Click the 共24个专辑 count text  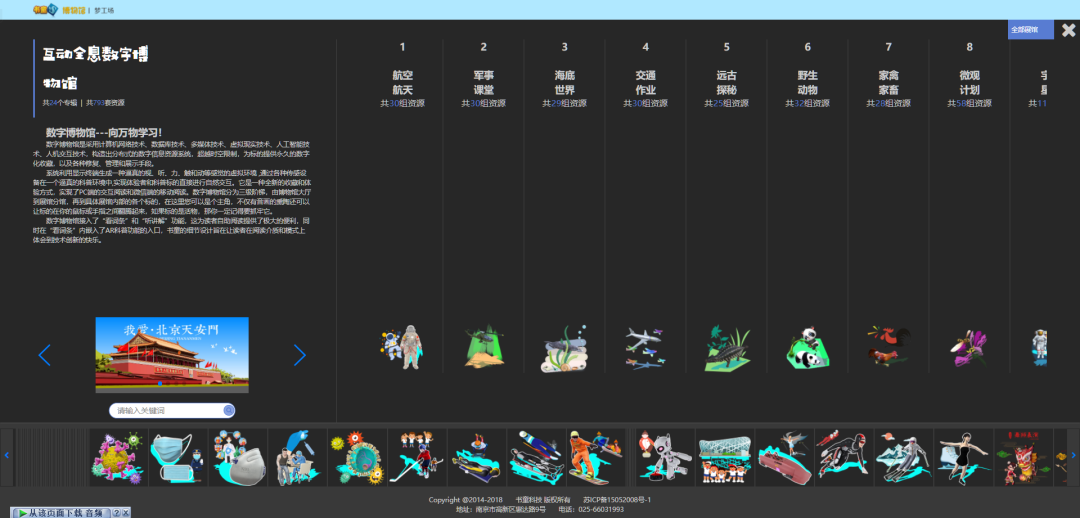[60, 103]
